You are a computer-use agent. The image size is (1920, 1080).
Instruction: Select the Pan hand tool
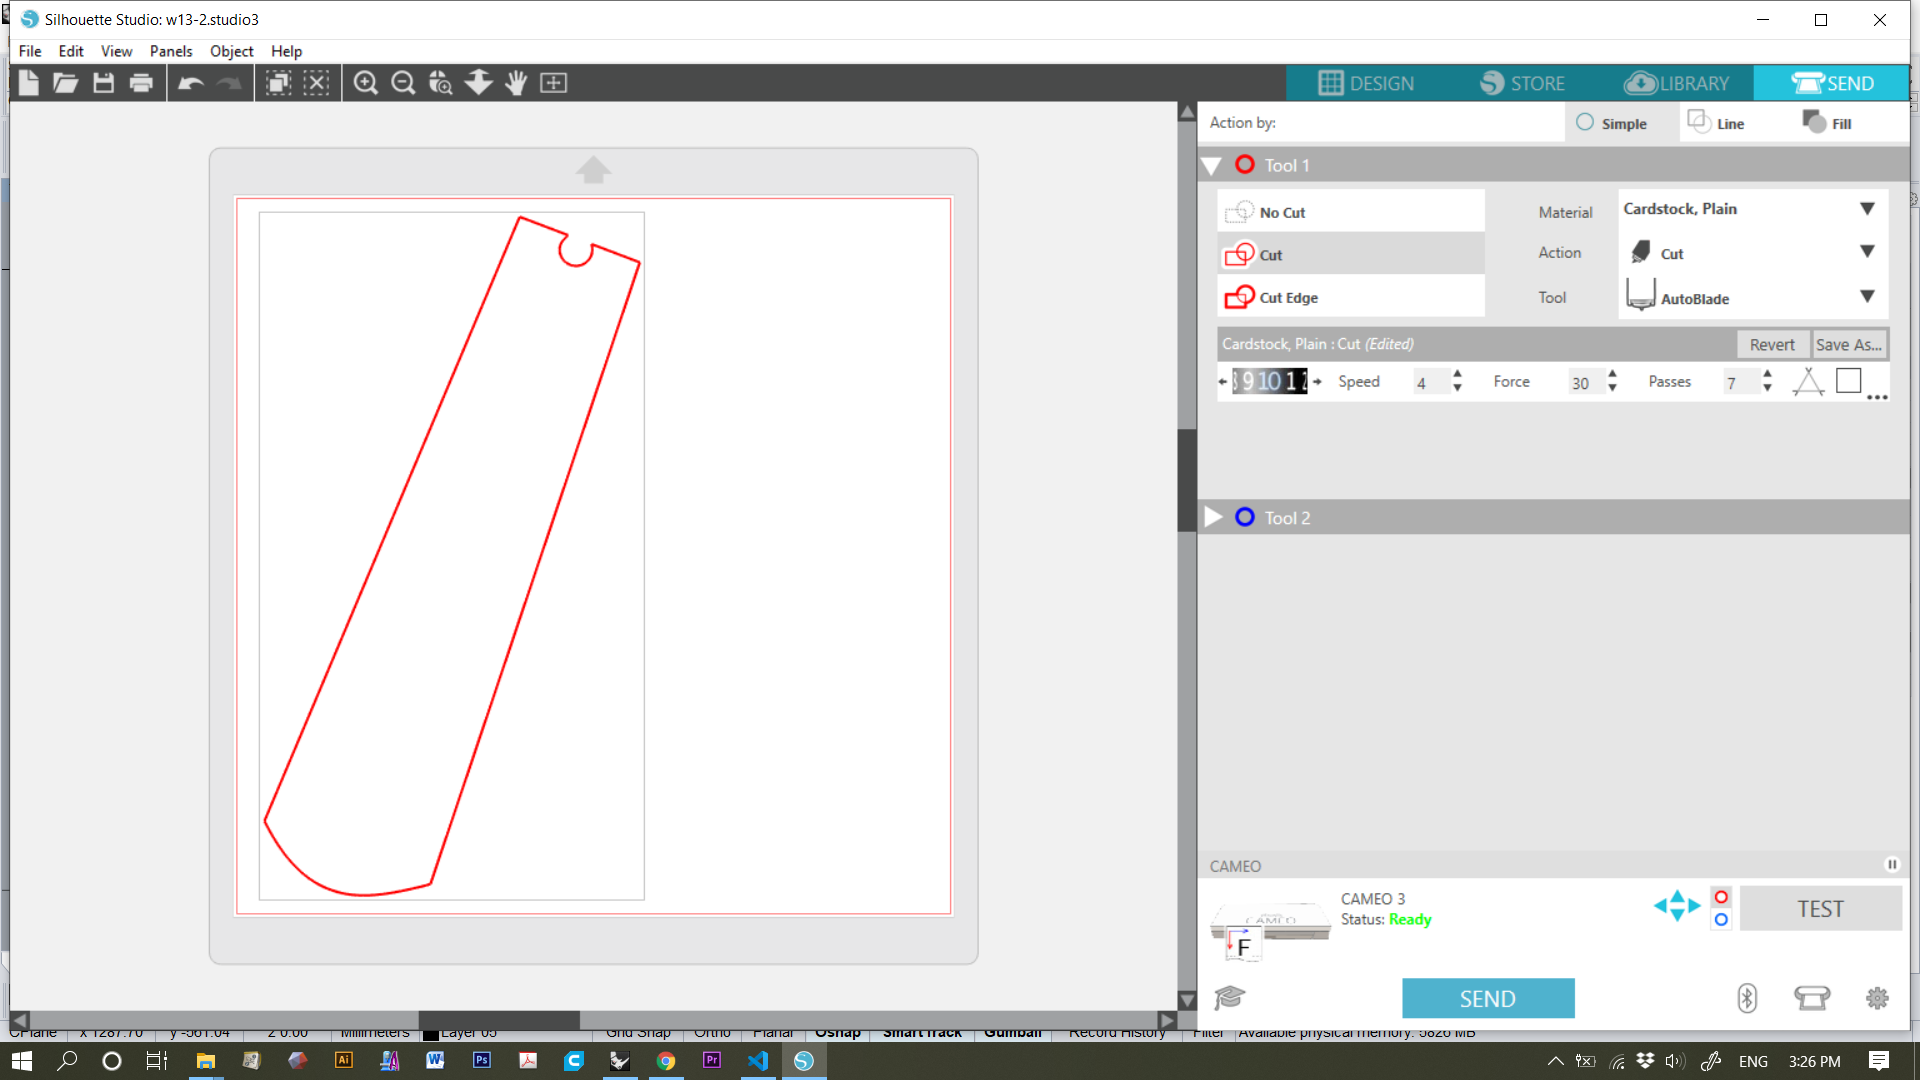516,83
